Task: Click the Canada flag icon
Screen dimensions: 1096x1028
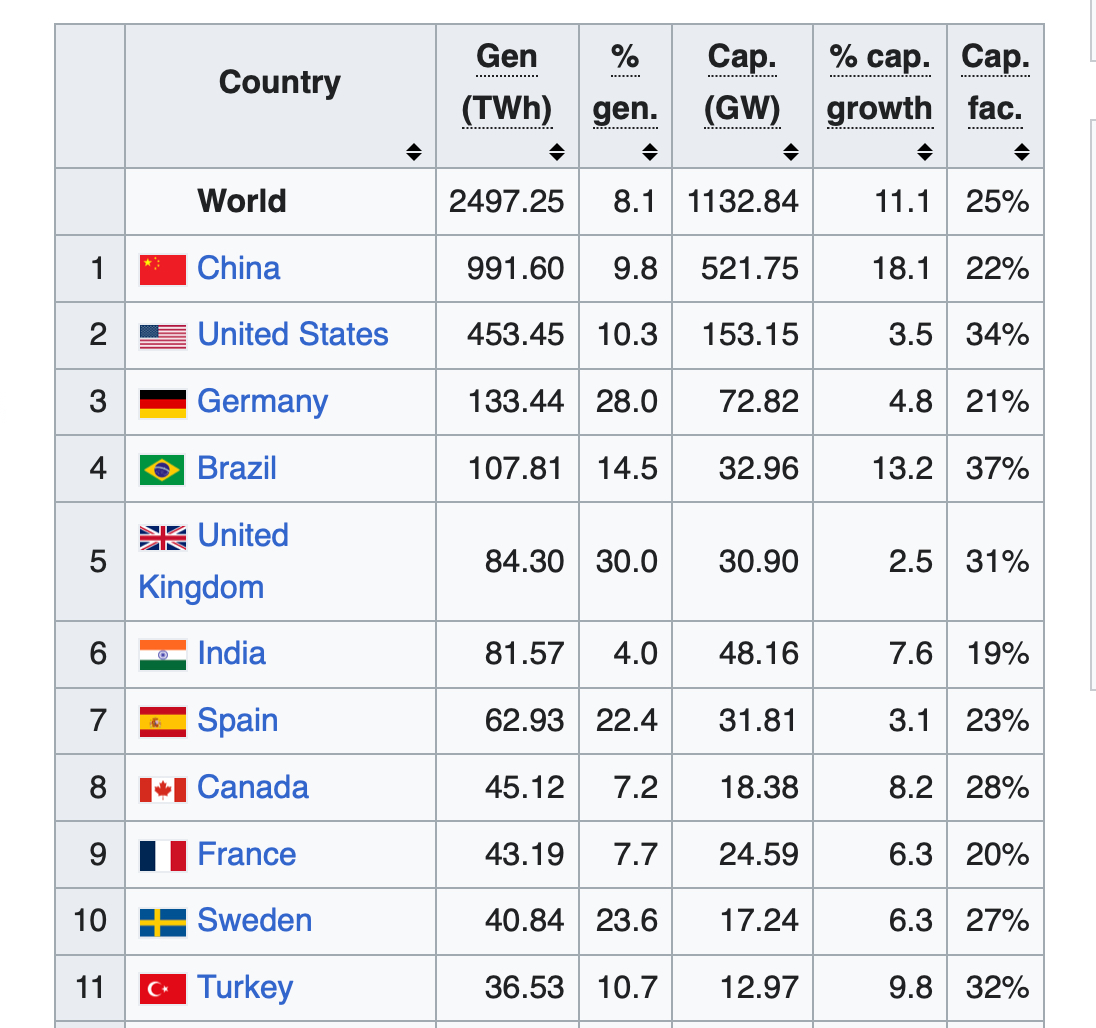Action: (x=162, y=789)
